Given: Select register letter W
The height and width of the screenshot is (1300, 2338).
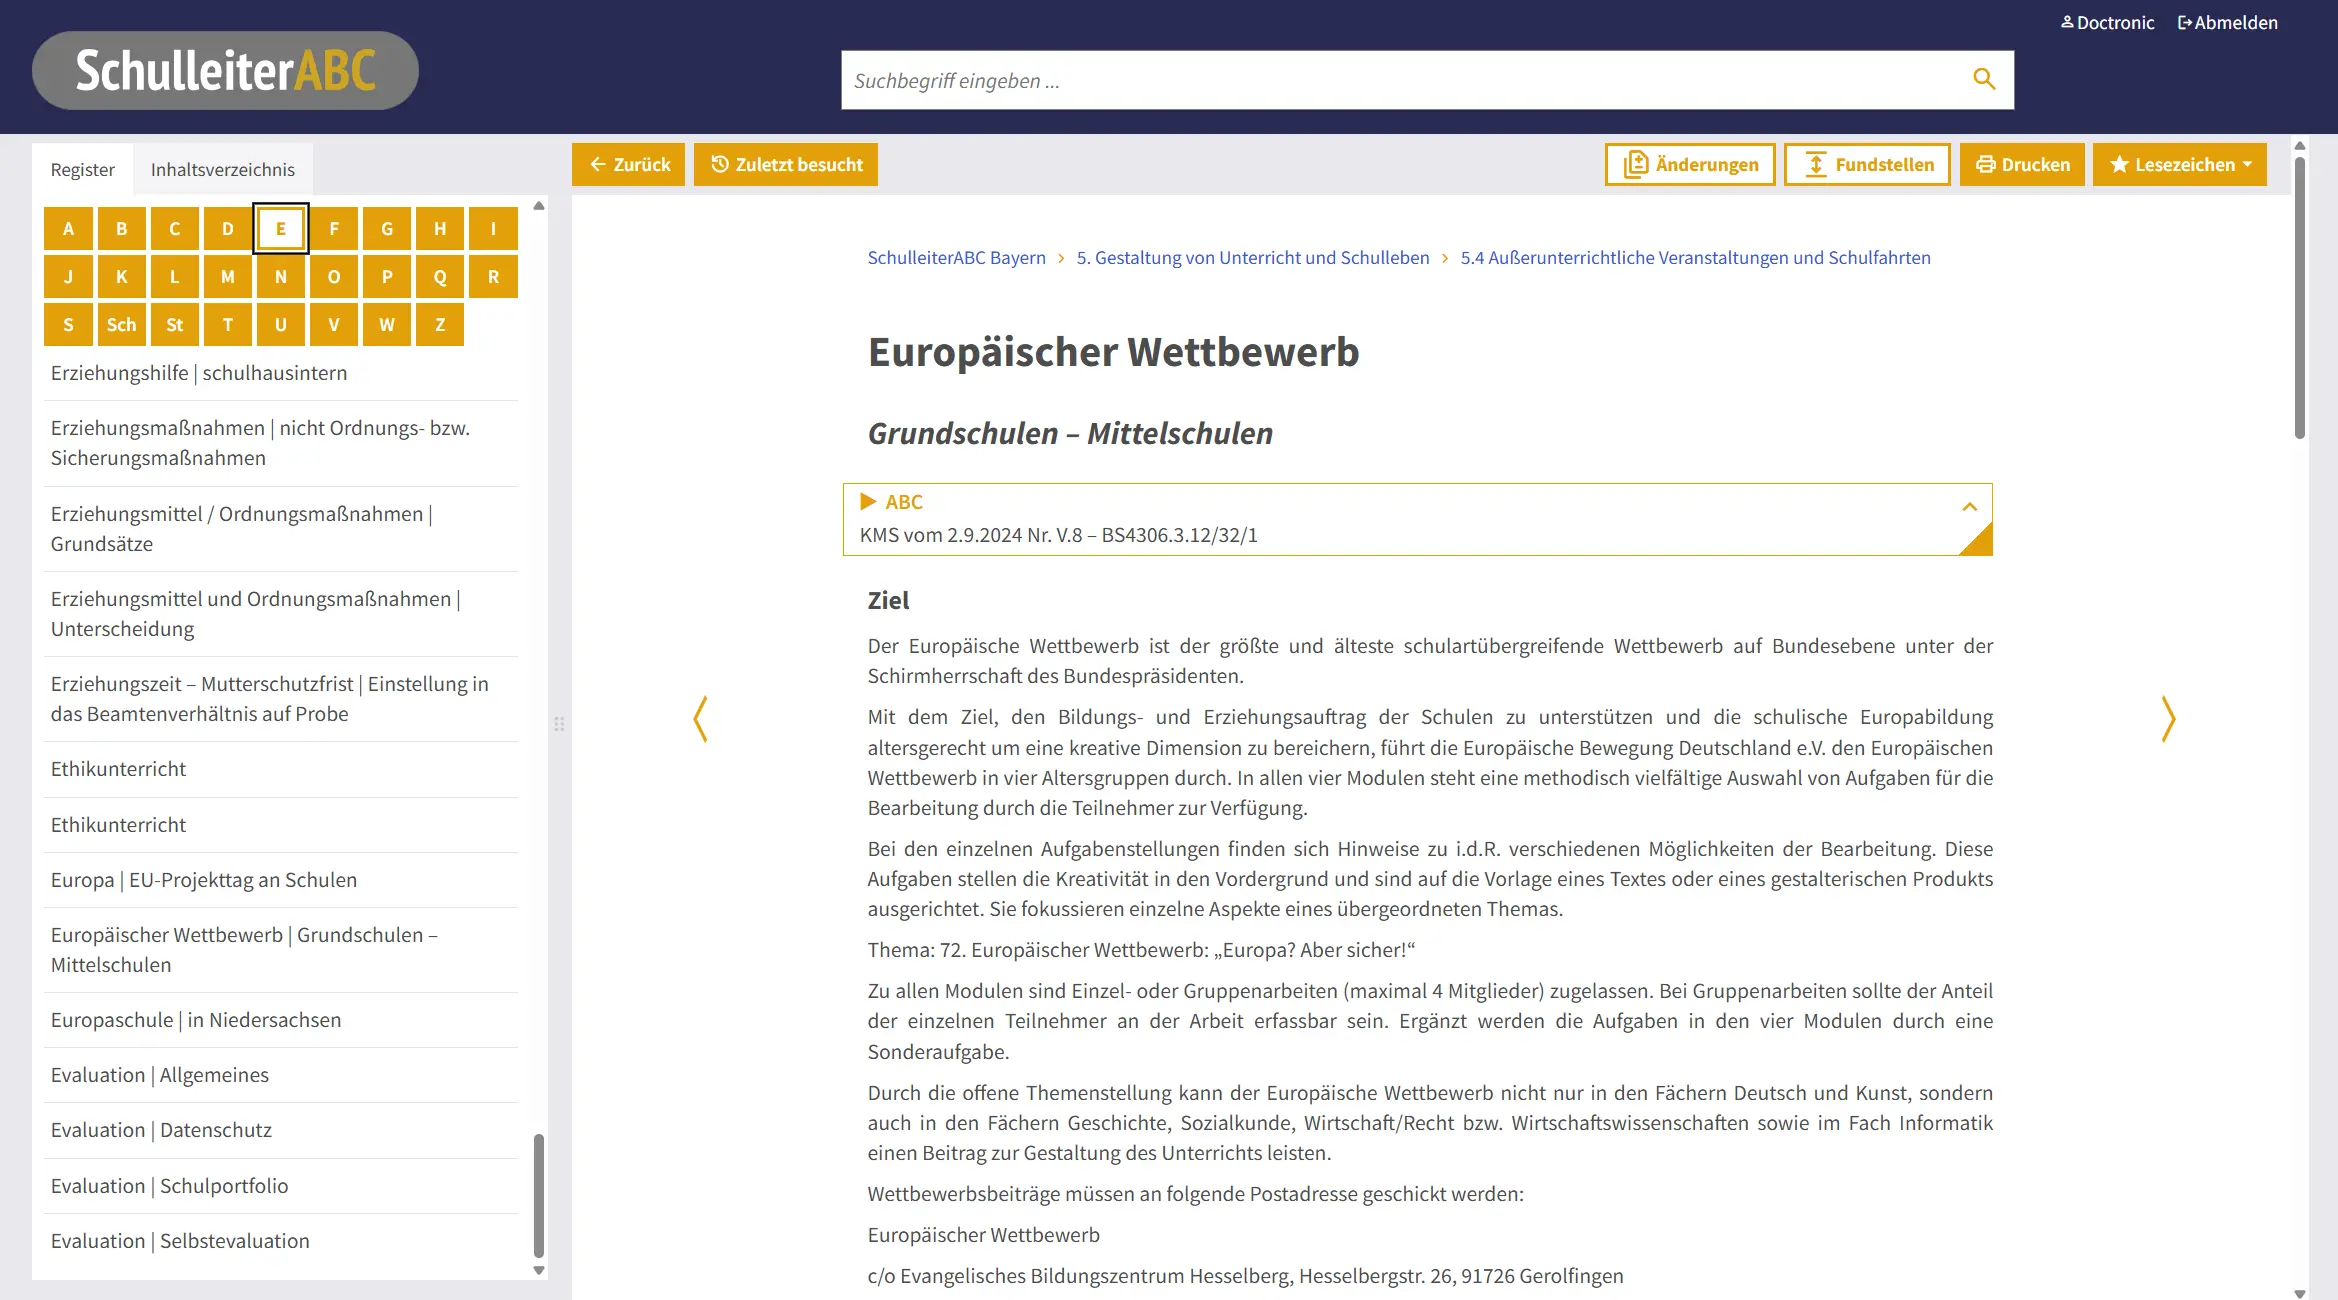Looking at the screenshot, I should pyautogui.click(x=387, y=324).
